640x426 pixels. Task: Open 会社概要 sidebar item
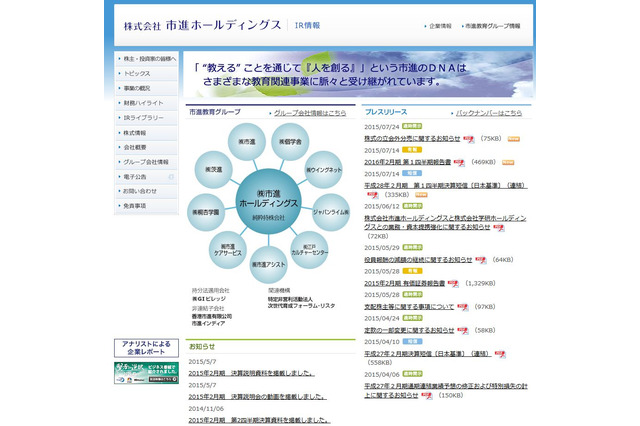147,147
